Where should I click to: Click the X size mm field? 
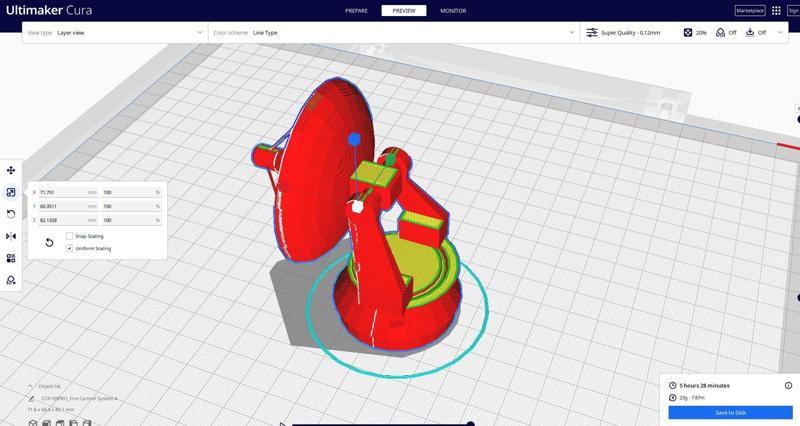tap(68, 192)
